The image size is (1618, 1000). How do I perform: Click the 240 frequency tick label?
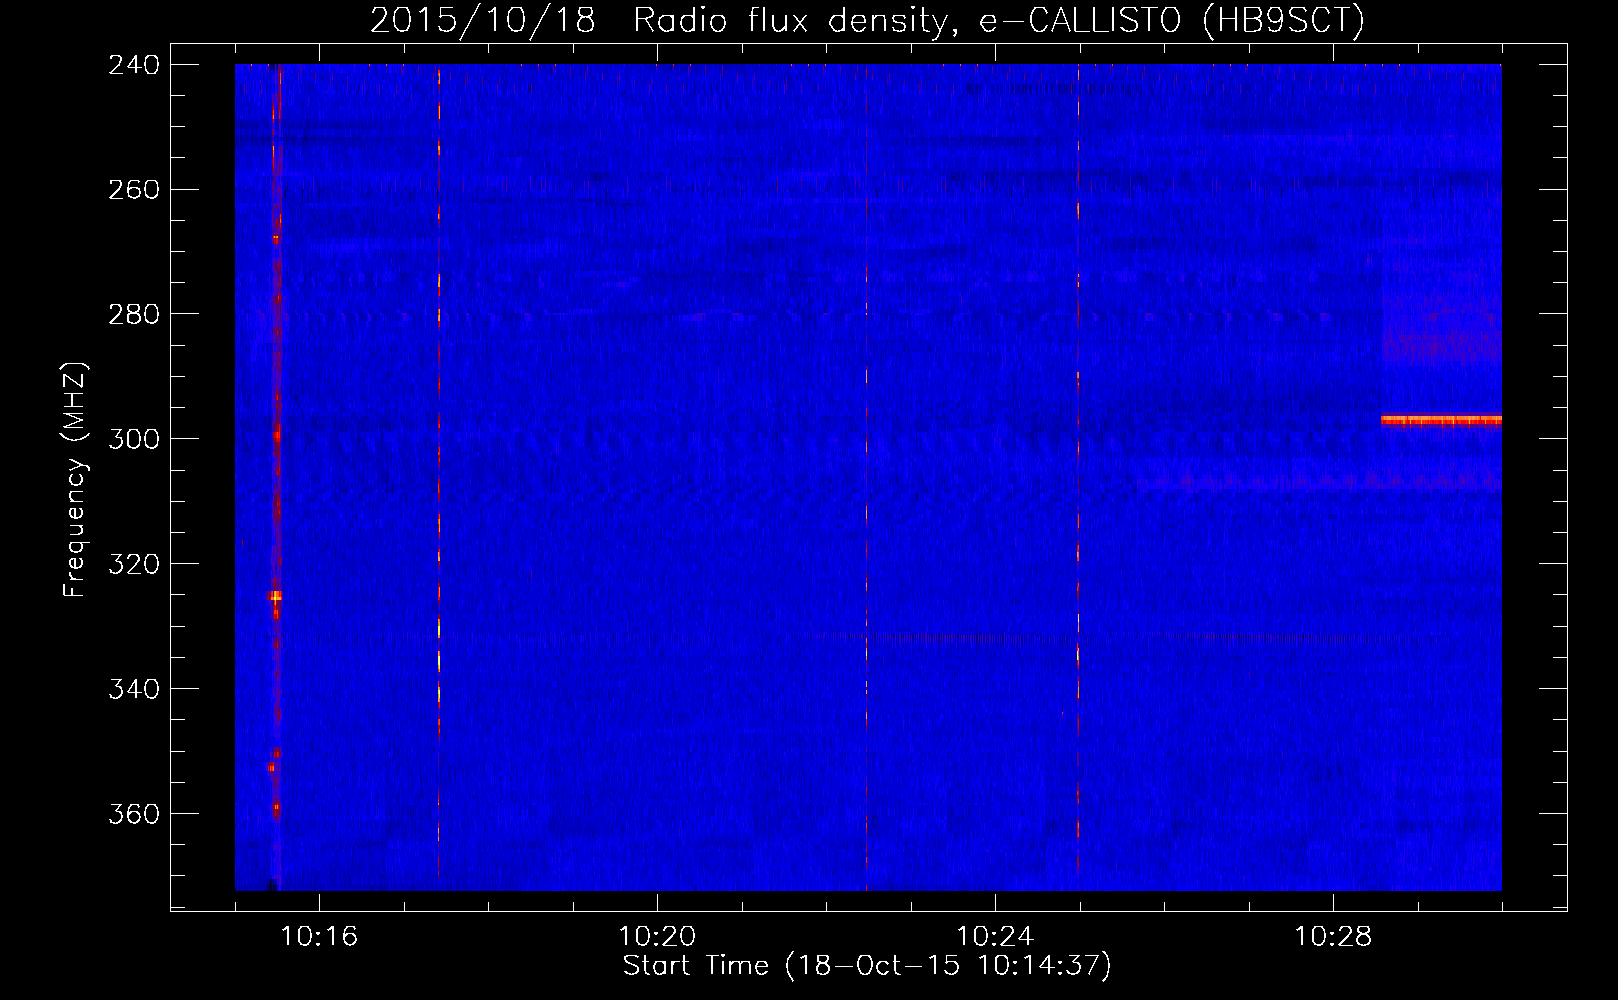(133, 64)
